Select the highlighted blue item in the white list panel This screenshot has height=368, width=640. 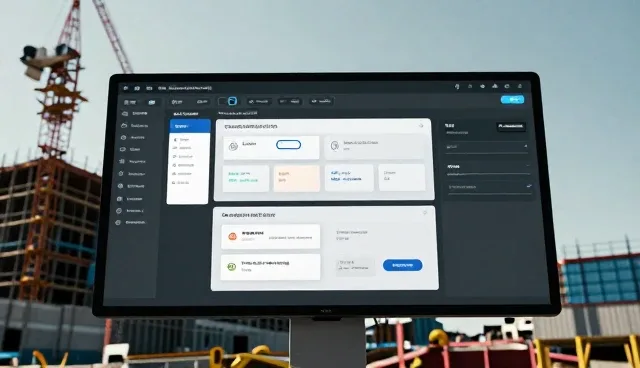pyautogui.click(x=190, y=126)
